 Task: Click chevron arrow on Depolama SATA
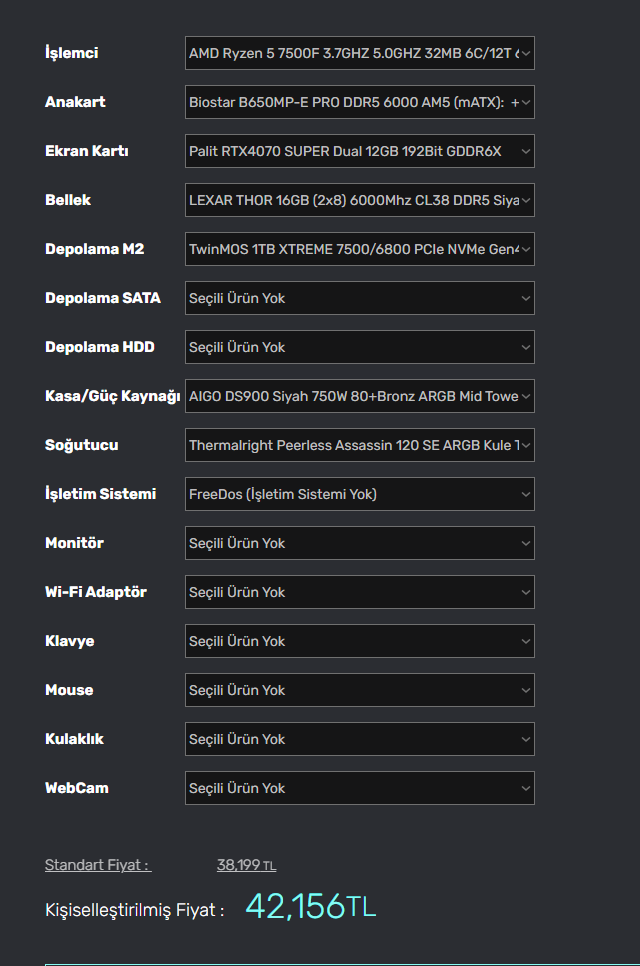526,298
